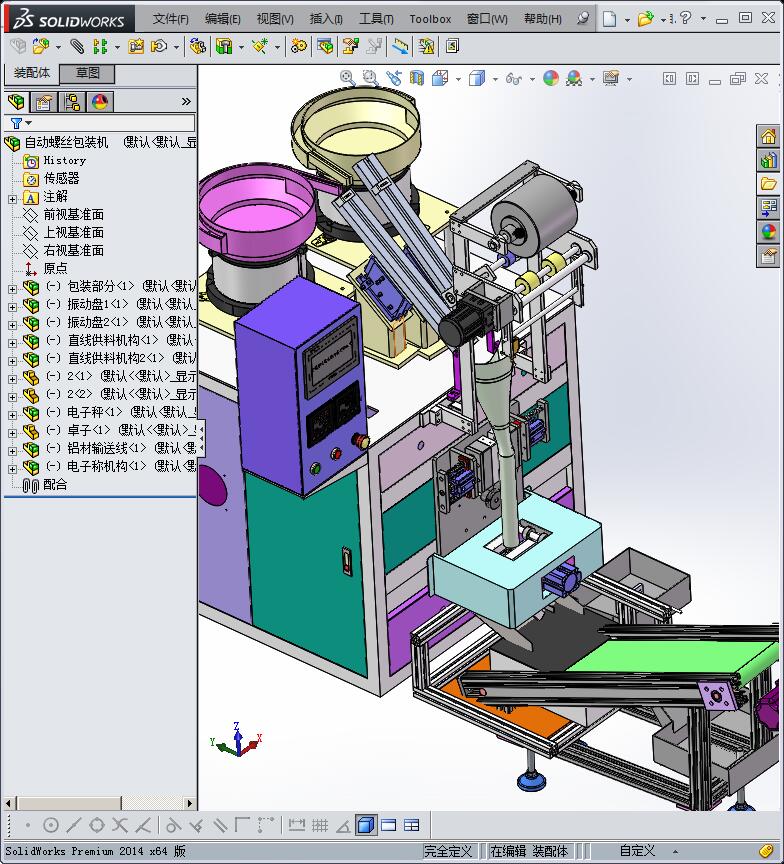The image size is (784, 864).
Task: Click the New document button
Action: point(609,19)
